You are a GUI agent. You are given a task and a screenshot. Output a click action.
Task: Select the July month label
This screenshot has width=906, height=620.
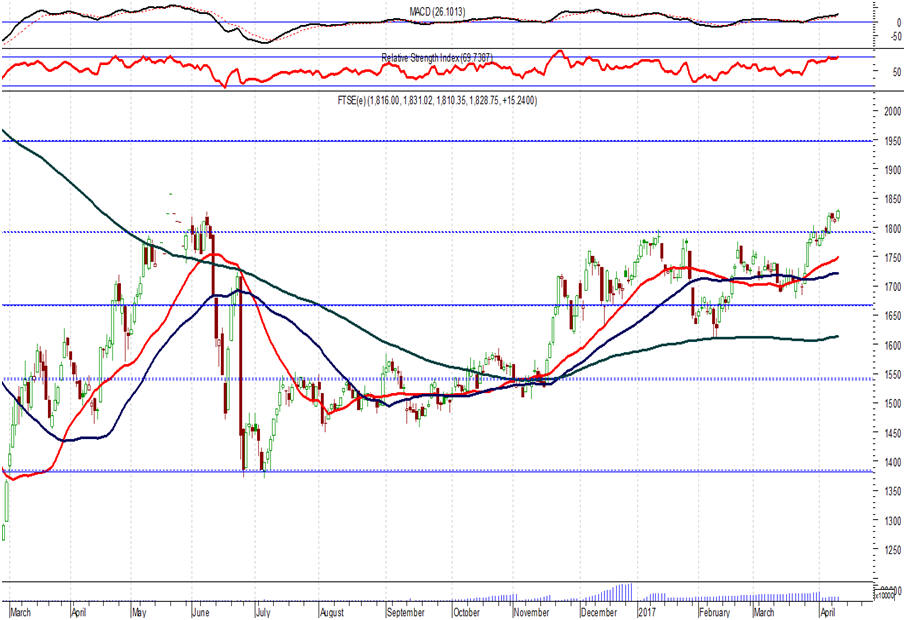[263, 612]
